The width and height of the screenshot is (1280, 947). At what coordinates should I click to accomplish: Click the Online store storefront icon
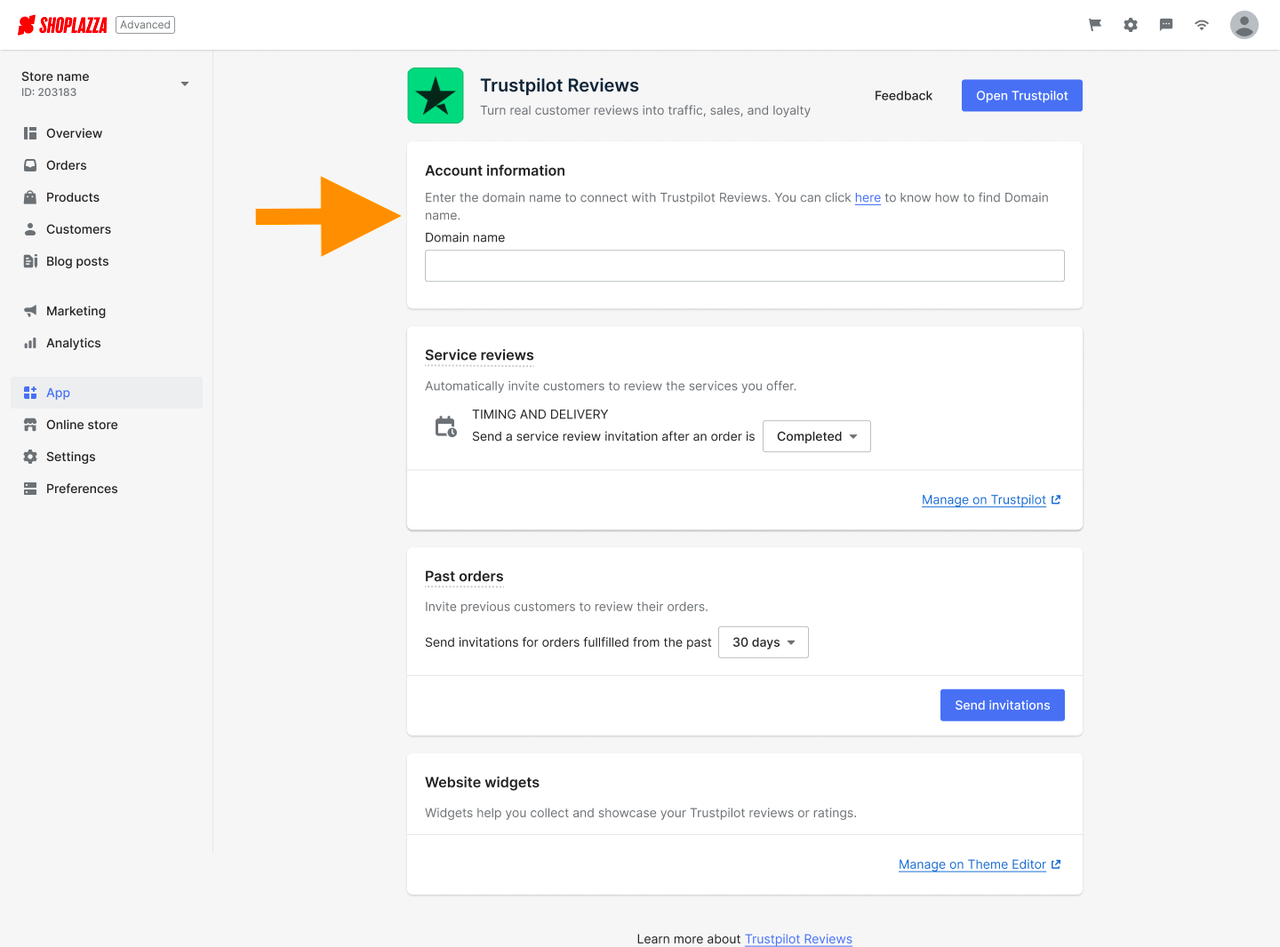point(30,425)
